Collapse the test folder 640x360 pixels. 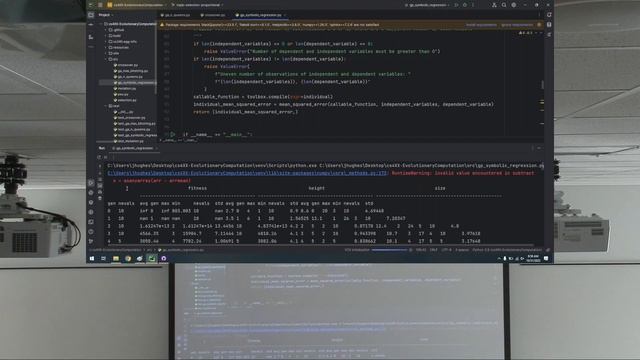[x=106, y=106]
